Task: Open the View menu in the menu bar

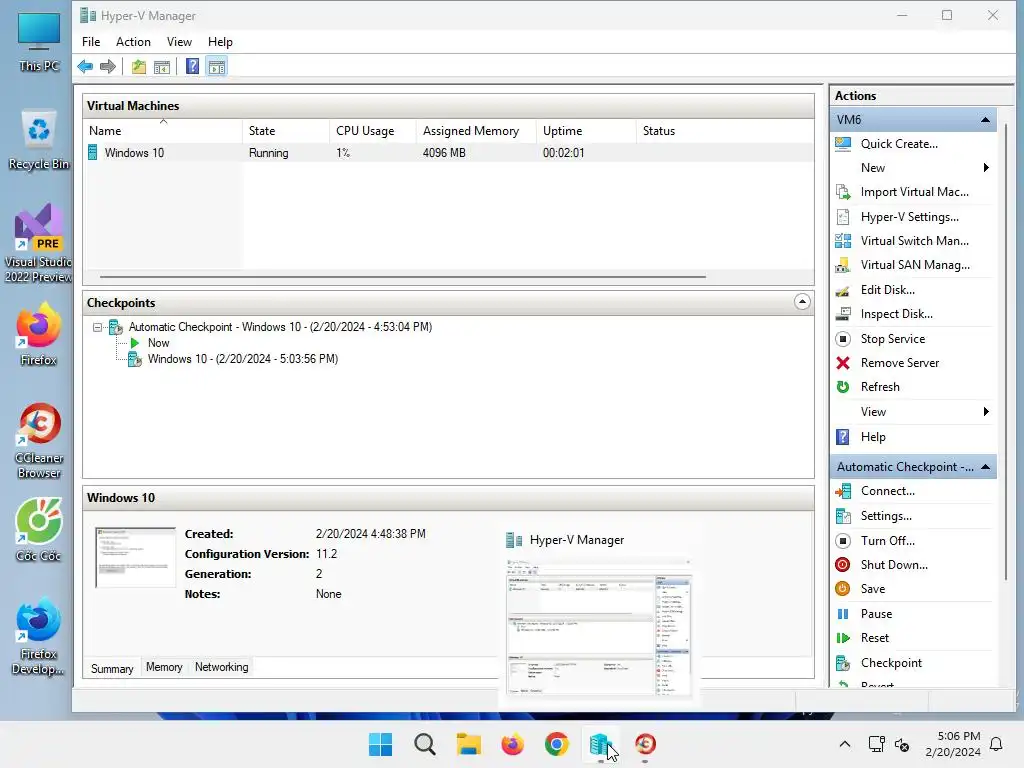Action: click(x=179, y=42)
